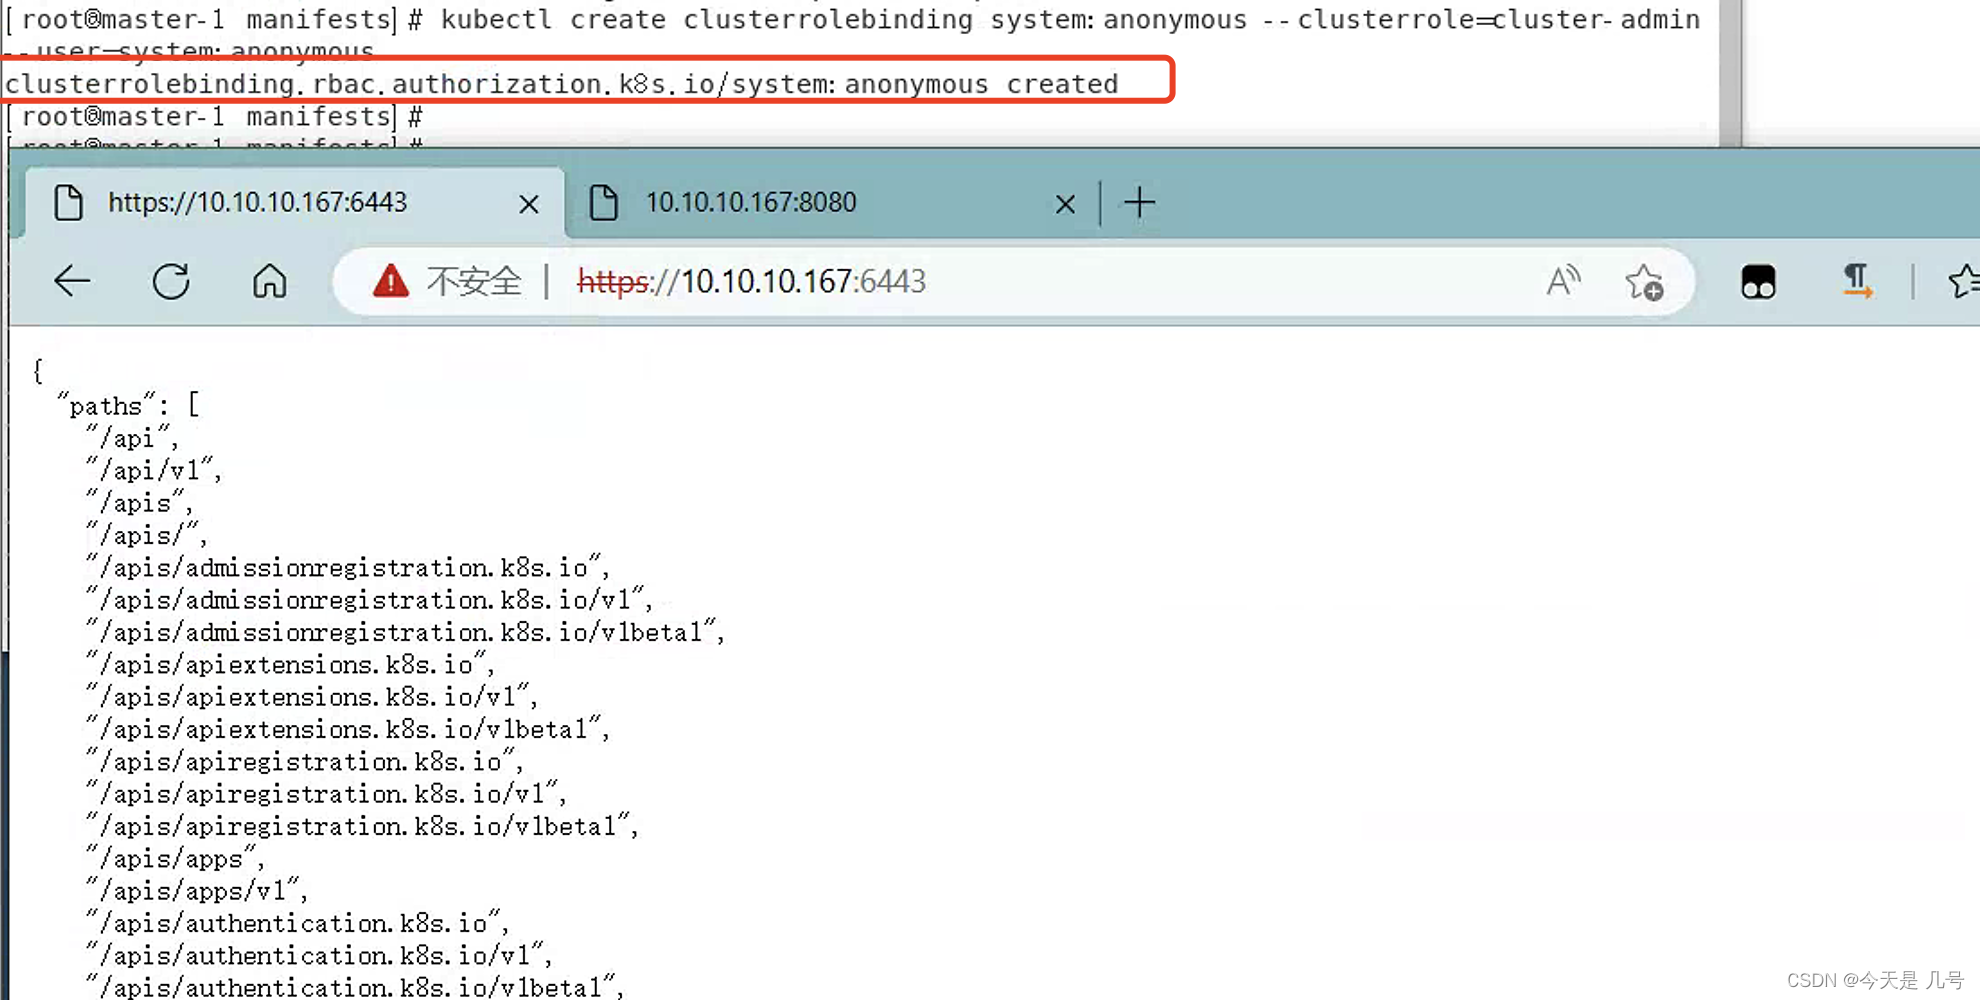Add this page to favorites star icon
The width and height of the screenshot is (1980, 1000).
(x=1644, y=282)
